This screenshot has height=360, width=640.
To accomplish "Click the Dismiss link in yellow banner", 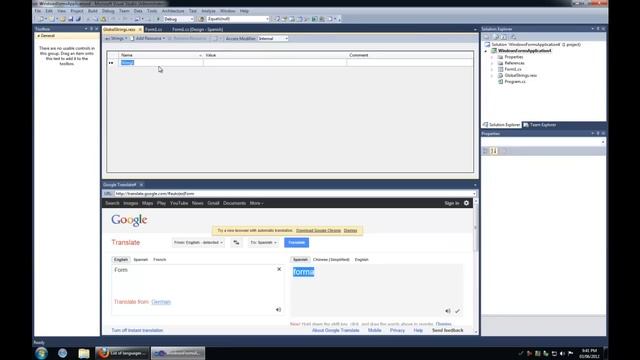I will (x=350, y=231).
